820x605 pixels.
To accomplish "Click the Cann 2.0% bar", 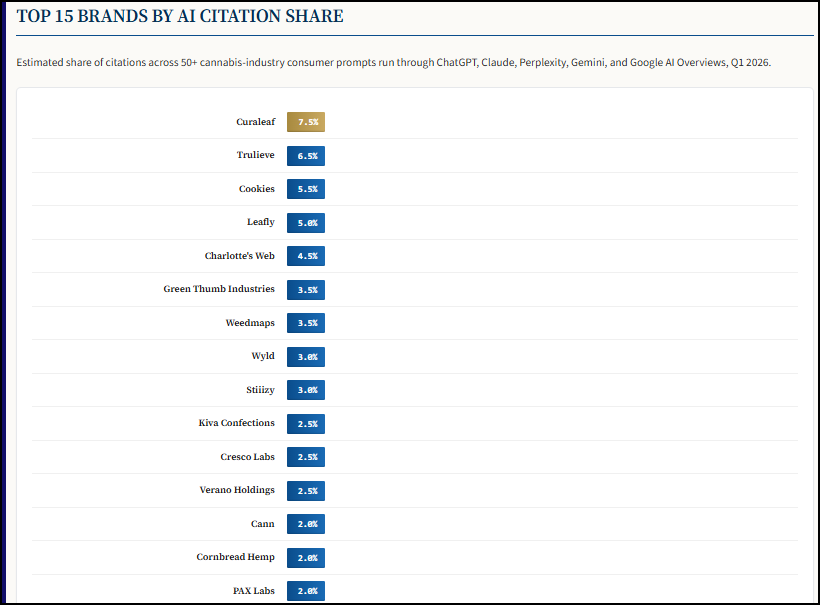I will pos(306,523).
